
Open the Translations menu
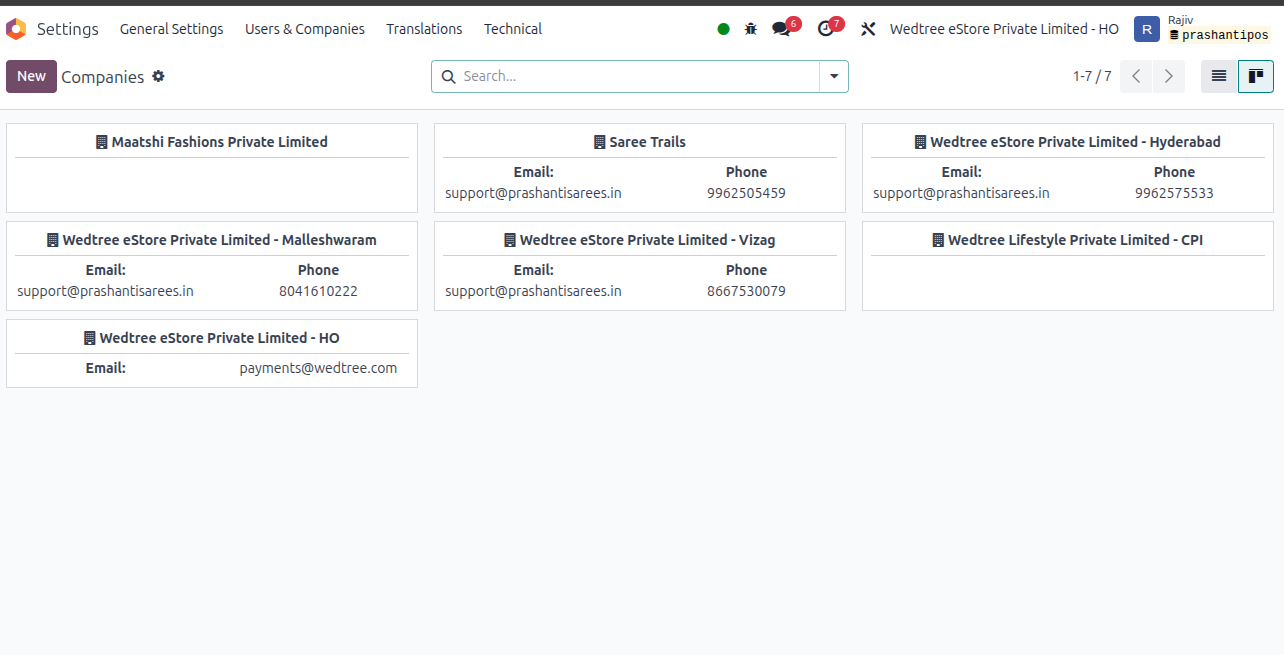click(424, 29)
